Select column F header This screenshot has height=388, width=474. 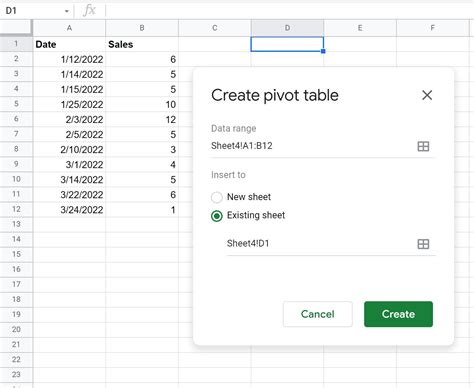point(433,28)
